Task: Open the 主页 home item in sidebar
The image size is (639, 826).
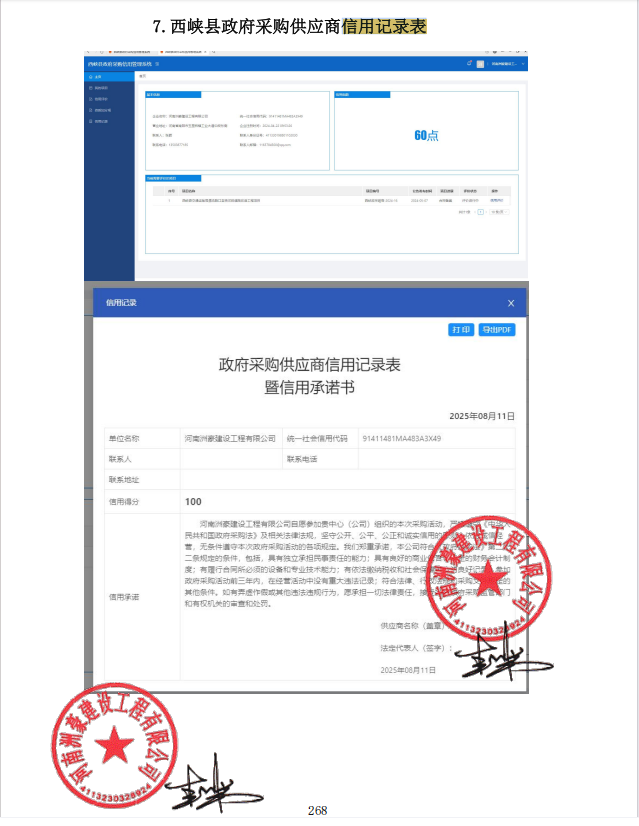Action: click(x=98, y=76)
